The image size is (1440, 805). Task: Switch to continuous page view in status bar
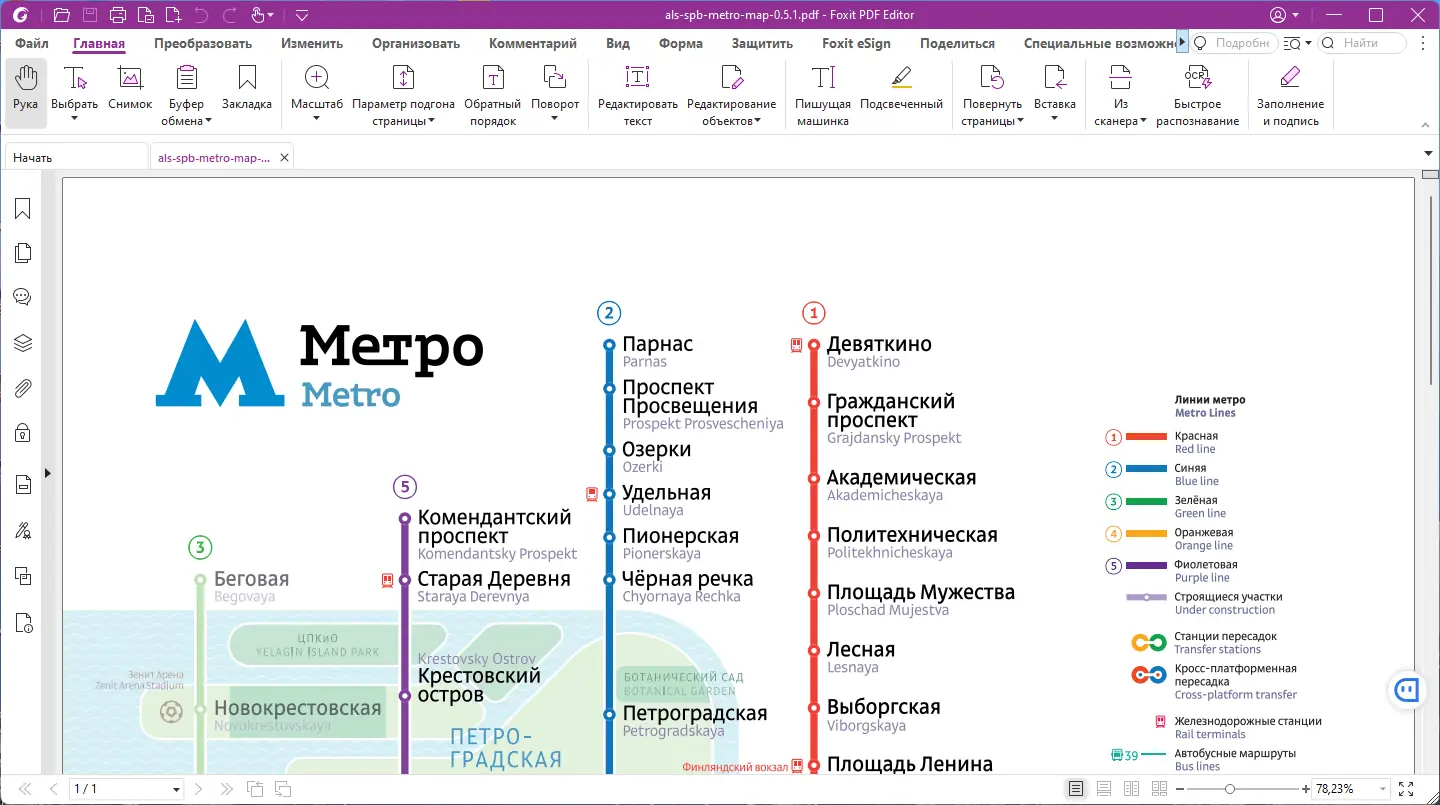click(1103, 789)
